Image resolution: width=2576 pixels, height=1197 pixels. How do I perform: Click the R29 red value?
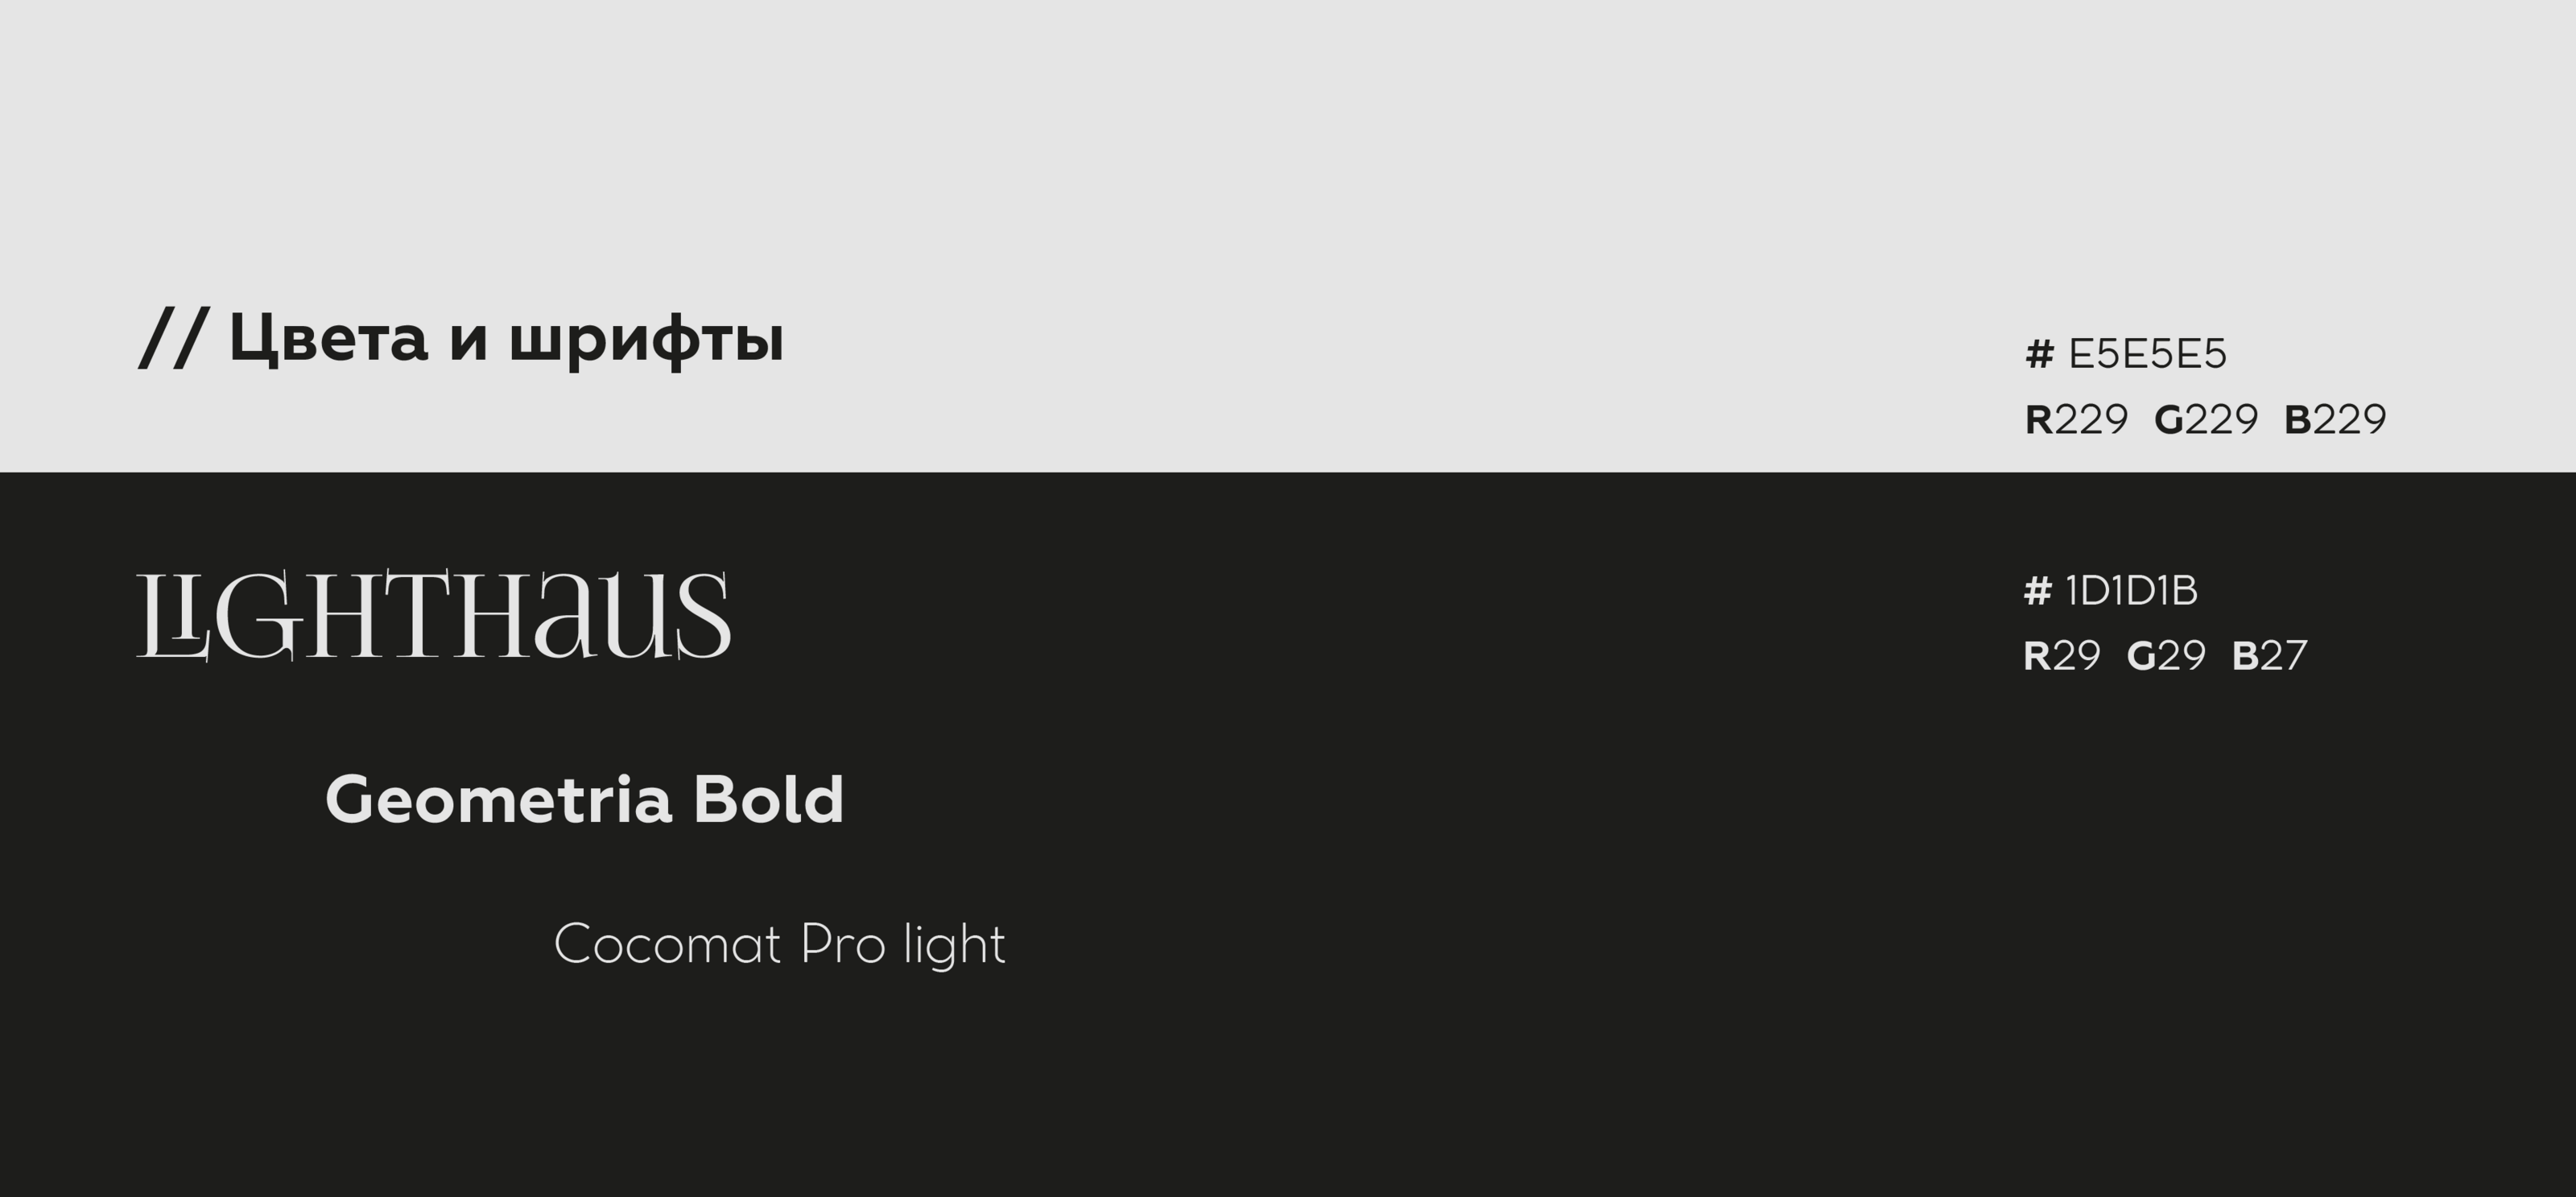point(2061,656)
